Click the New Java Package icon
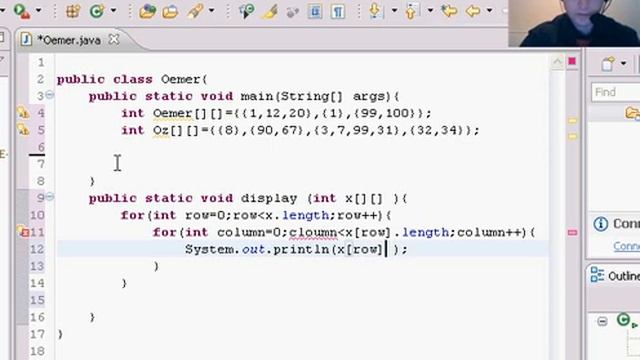Image resolution: width=640 pixels, height=360 pixels. (x=73, y=11)
